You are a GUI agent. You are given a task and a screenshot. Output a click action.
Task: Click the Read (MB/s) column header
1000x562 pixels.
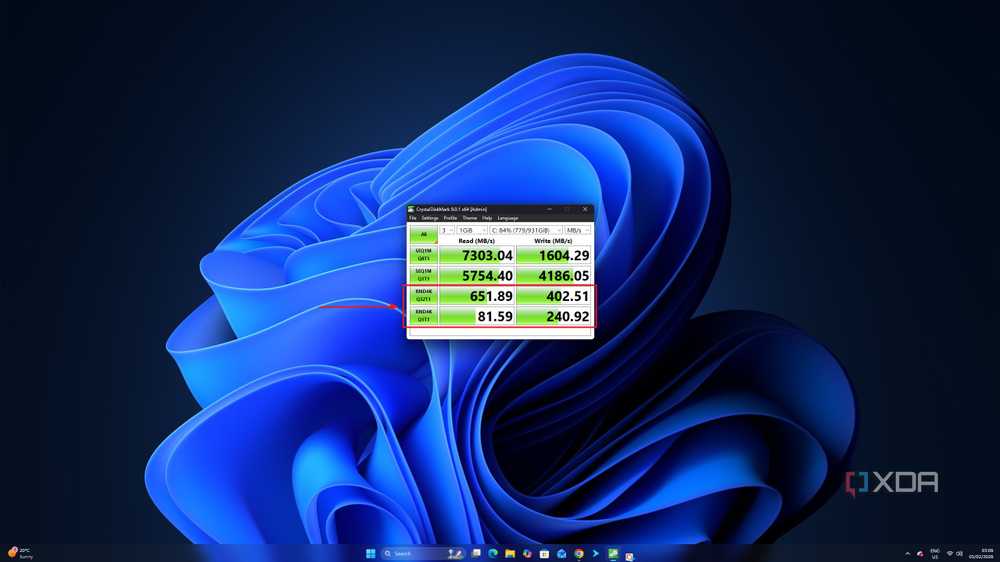tap(476, 240)
